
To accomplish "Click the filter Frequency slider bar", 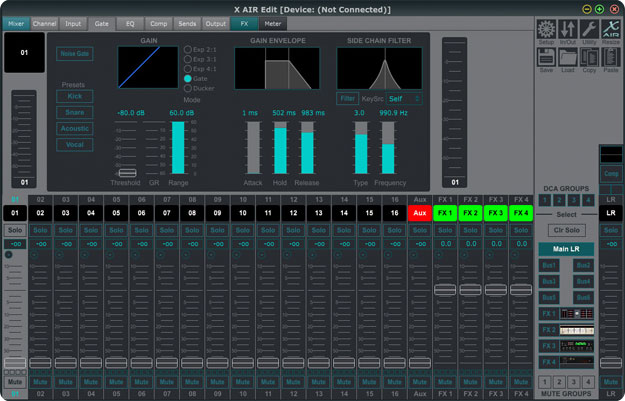I will [388, 147].
